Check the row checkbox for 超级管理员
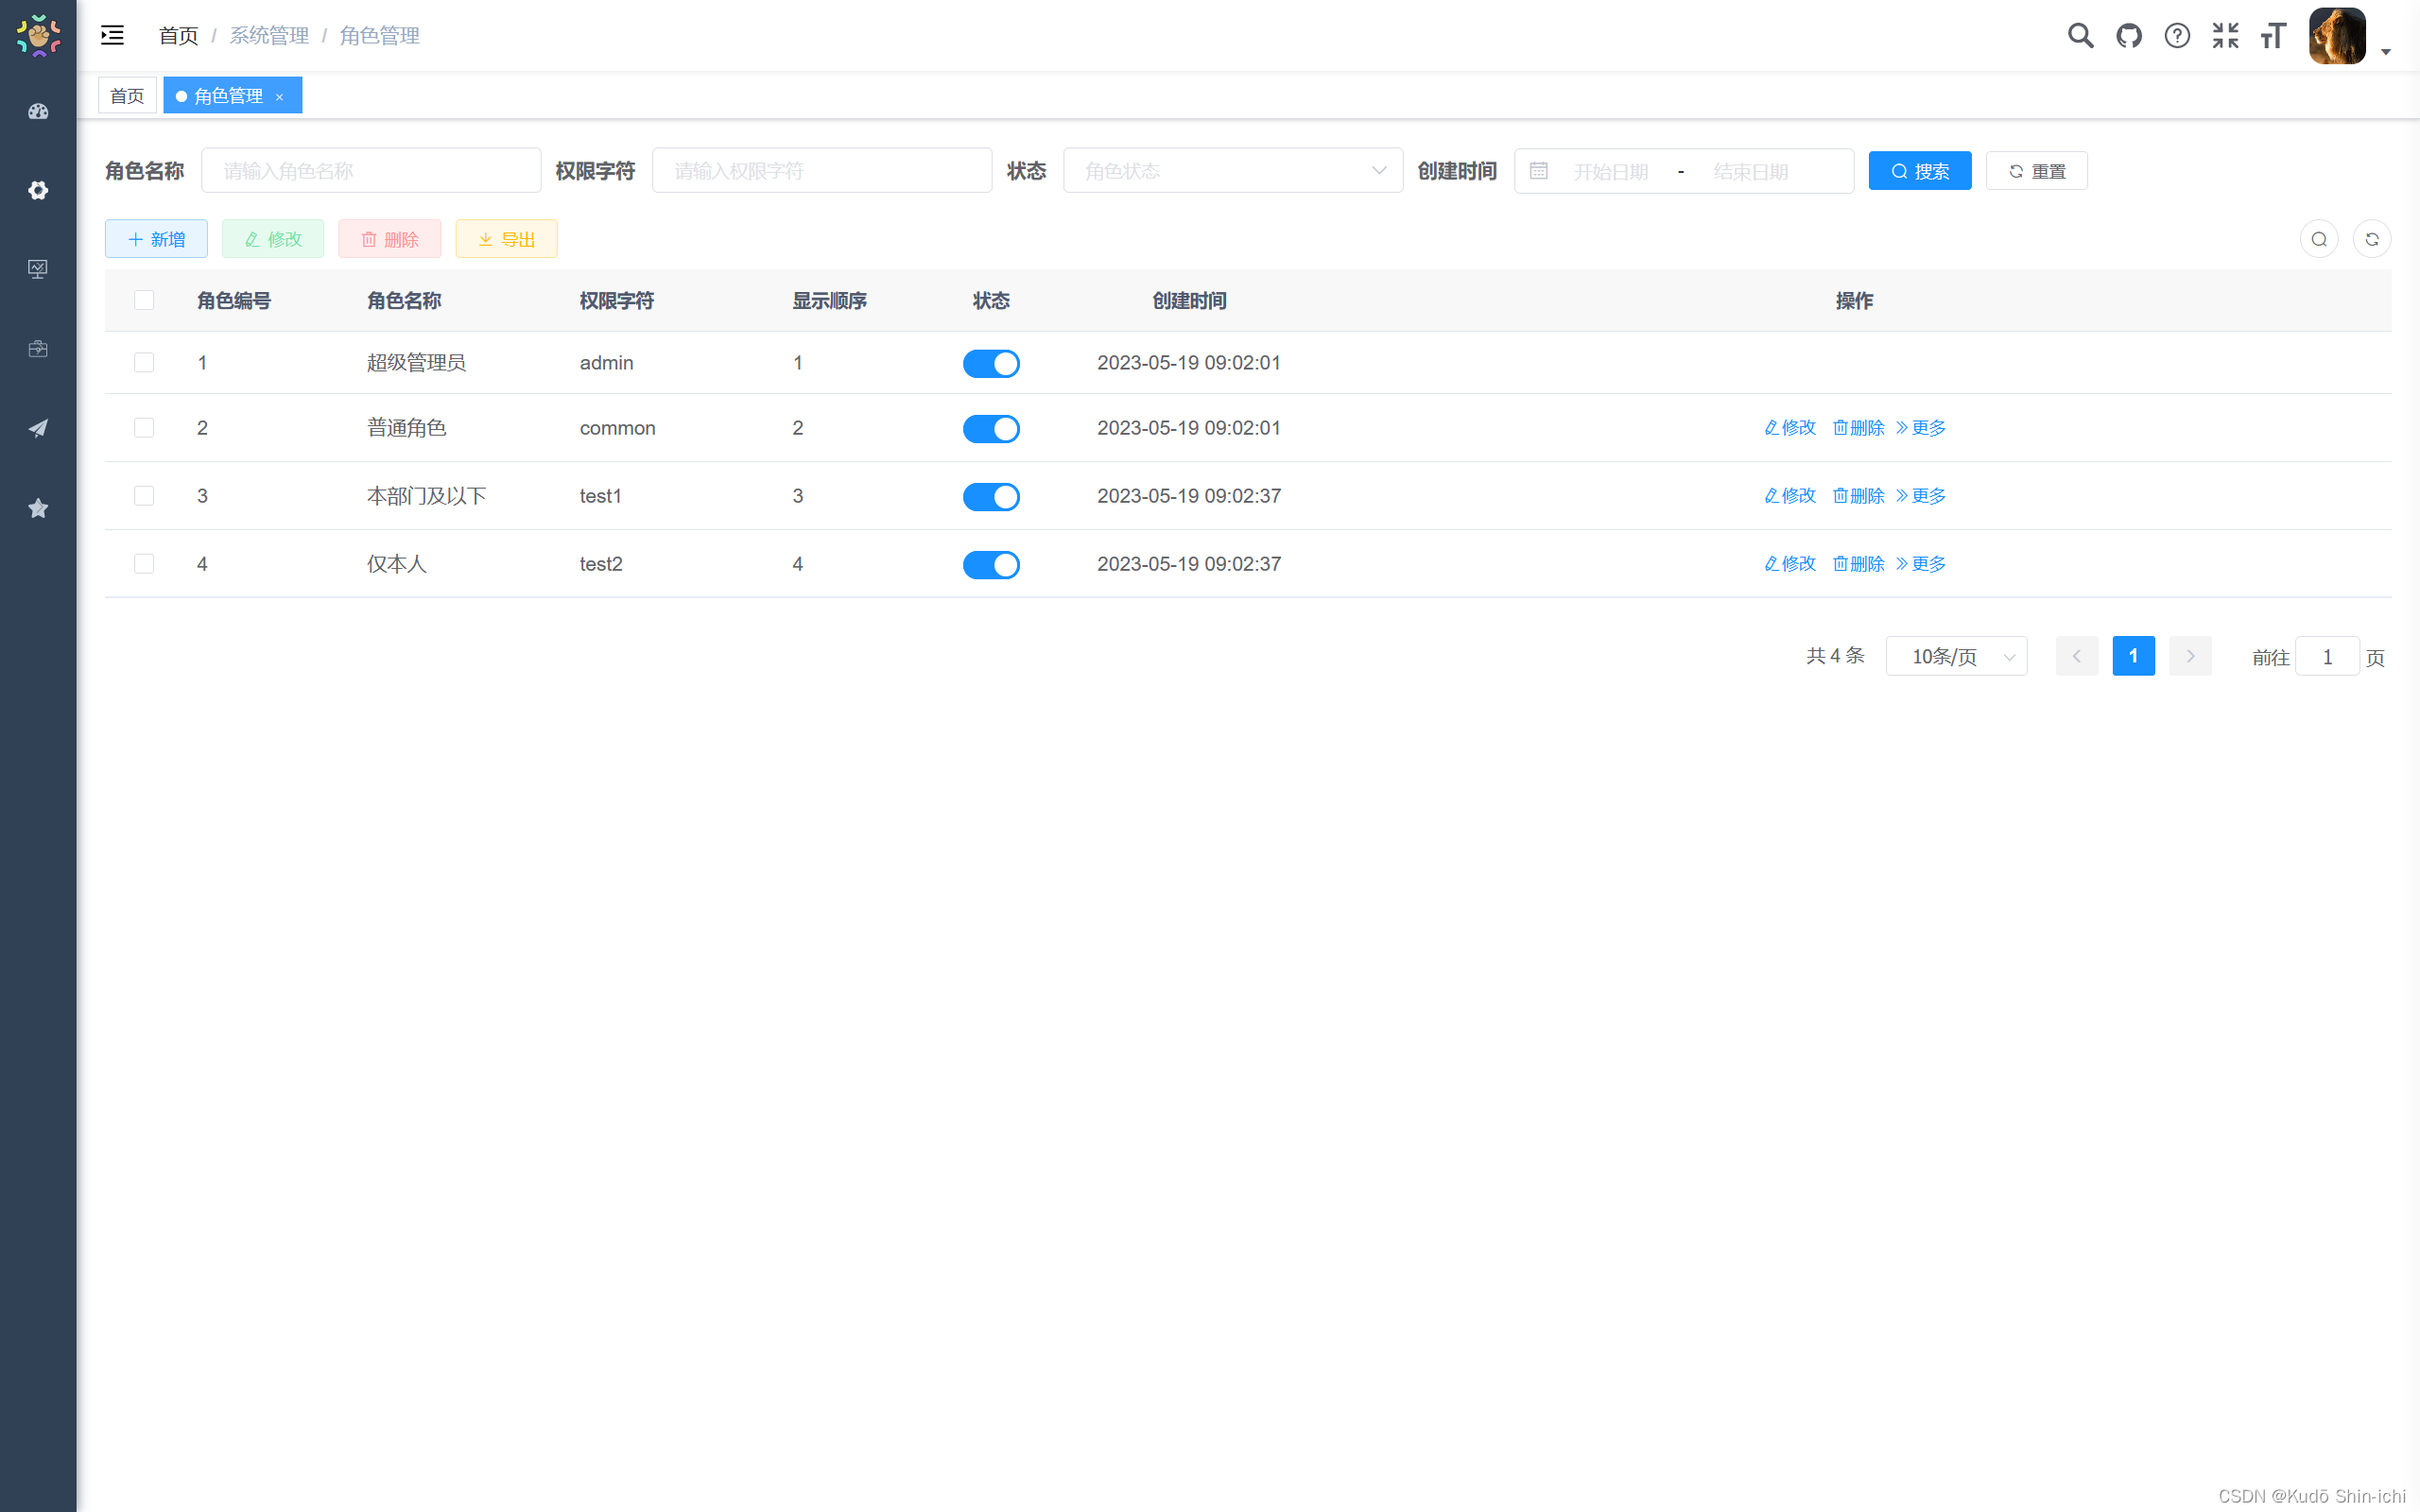2420x1512 pixels. pos(144,362)
